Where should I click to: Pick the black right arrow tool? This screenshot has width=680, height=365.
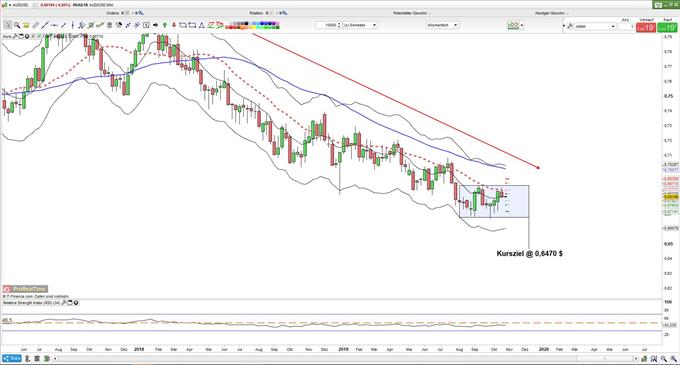point(155,25)
